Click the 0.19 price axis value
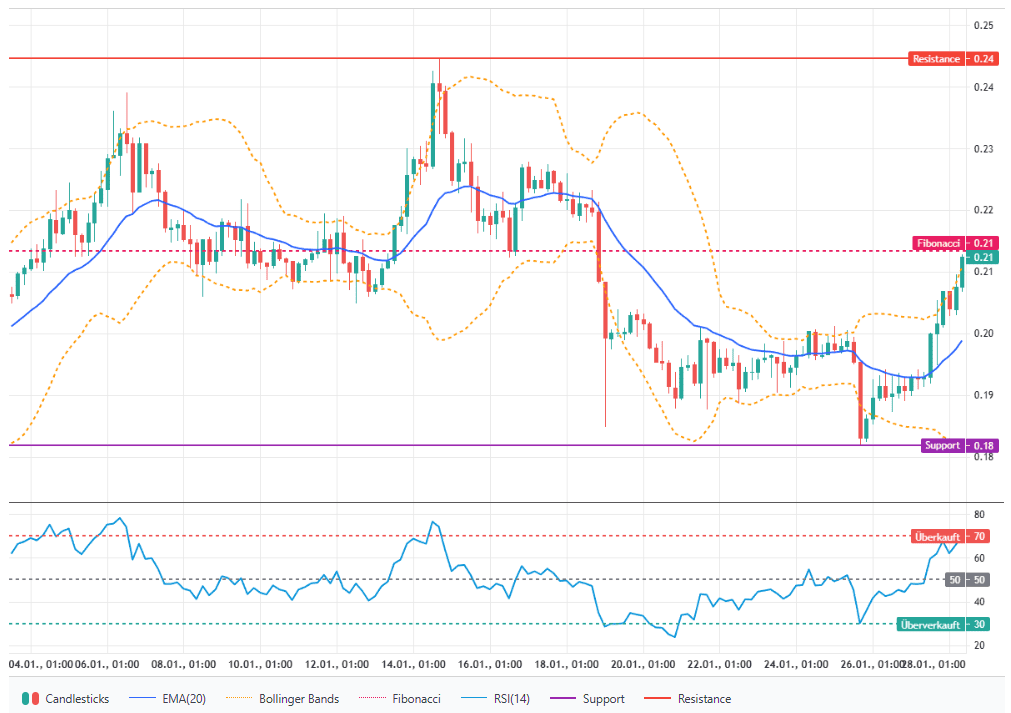The width and height of the screenshot is (1011, 713). point(983,395)
